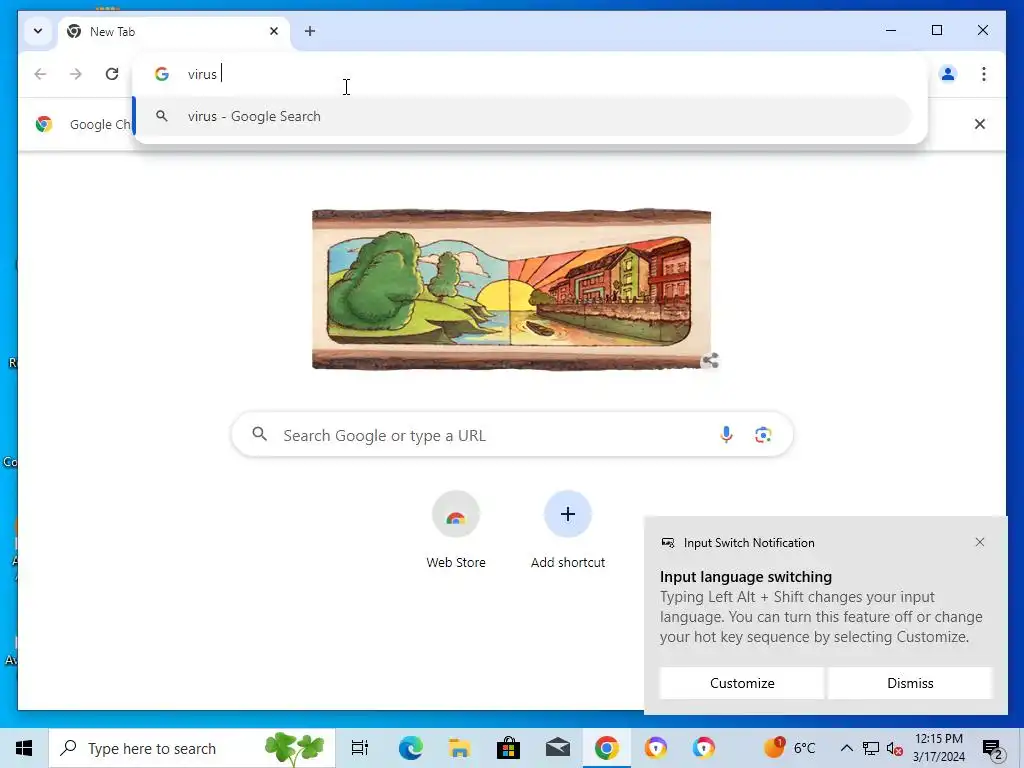This screenshot has width=1024, height=768.
Task: Click the Google G icon in address bar
Action: 162,74
